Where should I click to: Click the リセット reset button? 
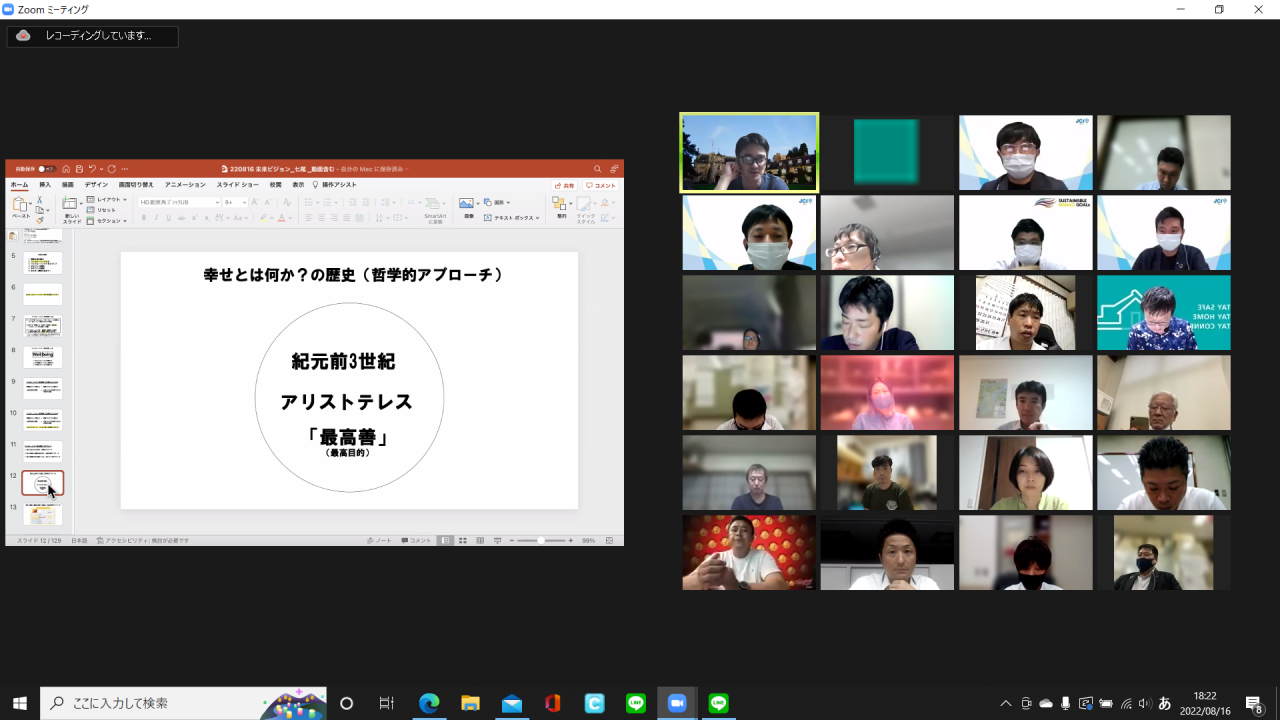pyautogui.click(x=101, y=210)
